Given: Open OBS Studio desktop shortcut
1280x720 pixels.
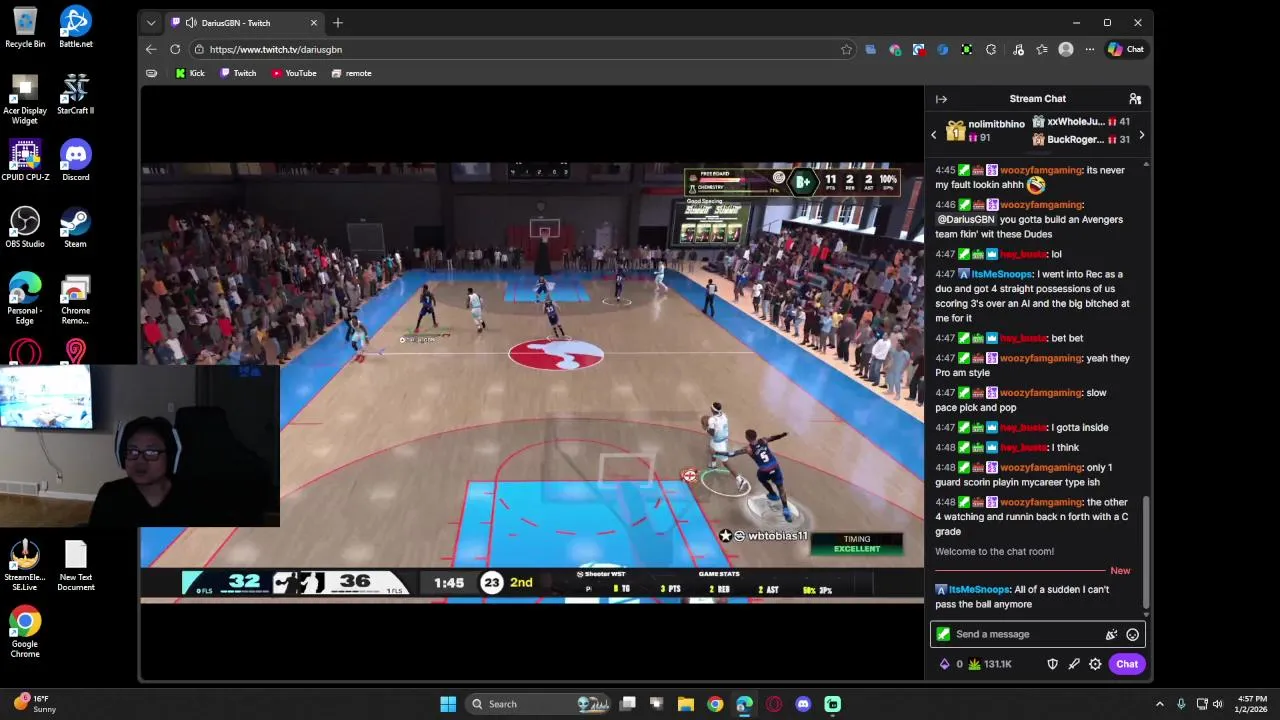Looking at the screenshot, I should tap(25, 227).
